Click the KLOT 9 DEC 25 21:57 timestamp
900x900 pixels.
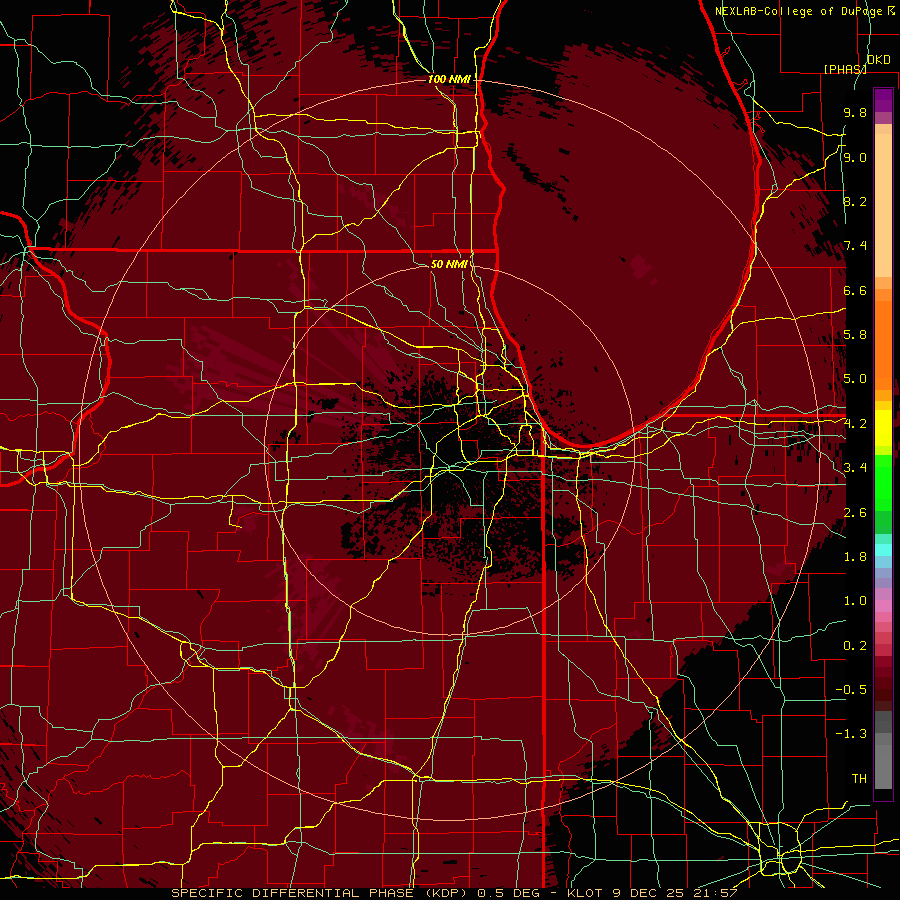(652, 893)
